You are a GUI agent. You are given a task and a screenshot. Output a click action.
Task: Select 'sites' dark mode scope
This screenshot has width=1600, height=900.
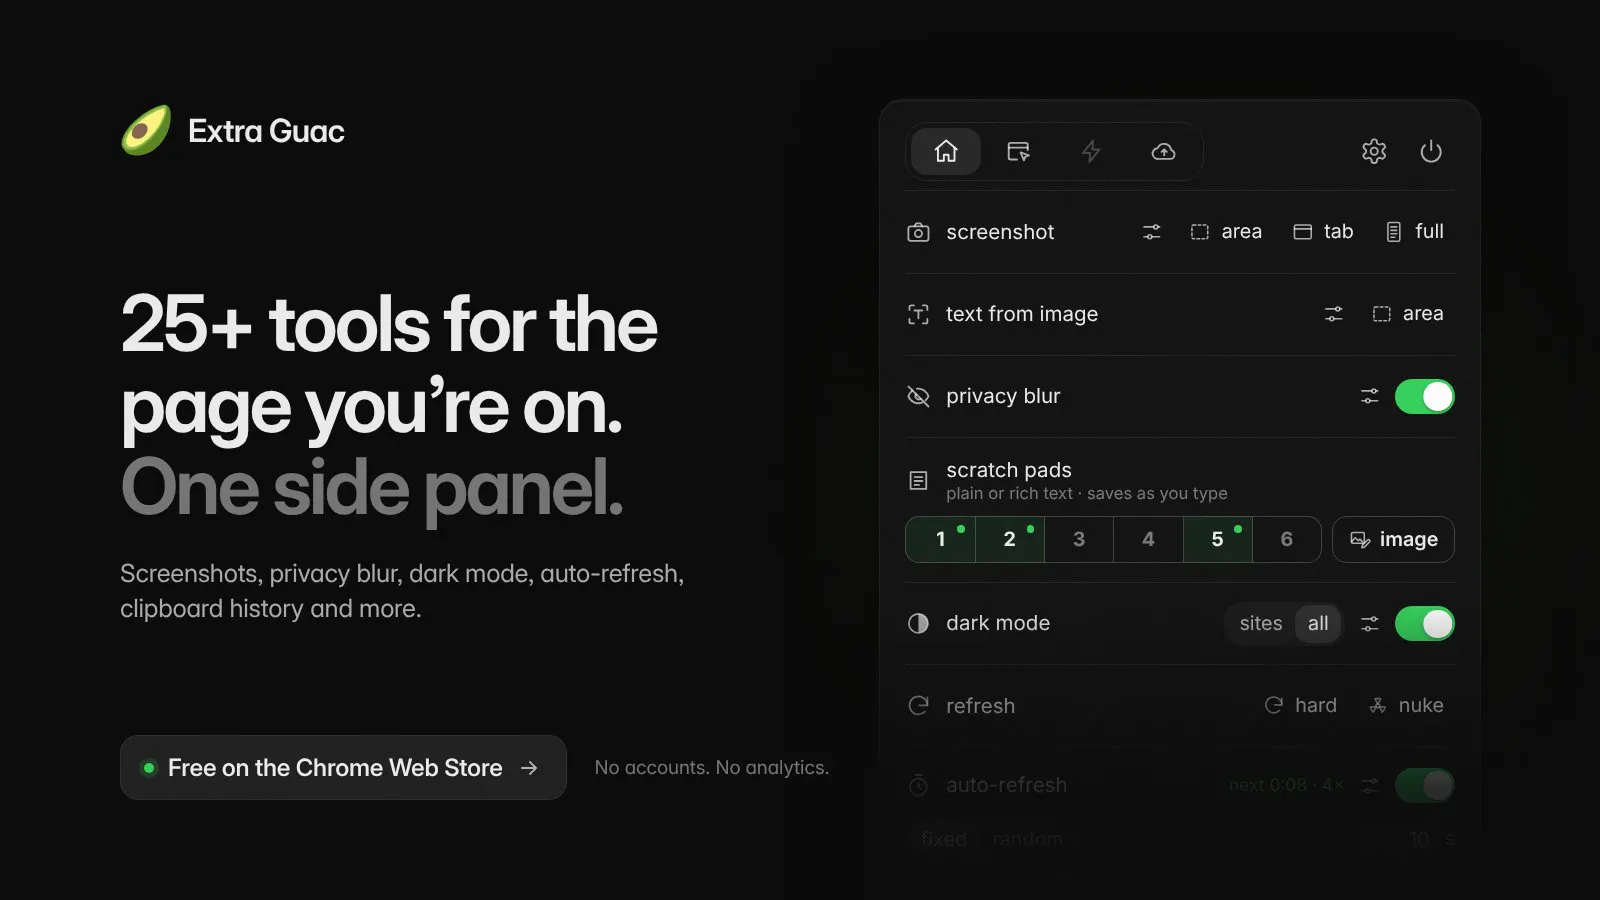[x=1261, y=624]
